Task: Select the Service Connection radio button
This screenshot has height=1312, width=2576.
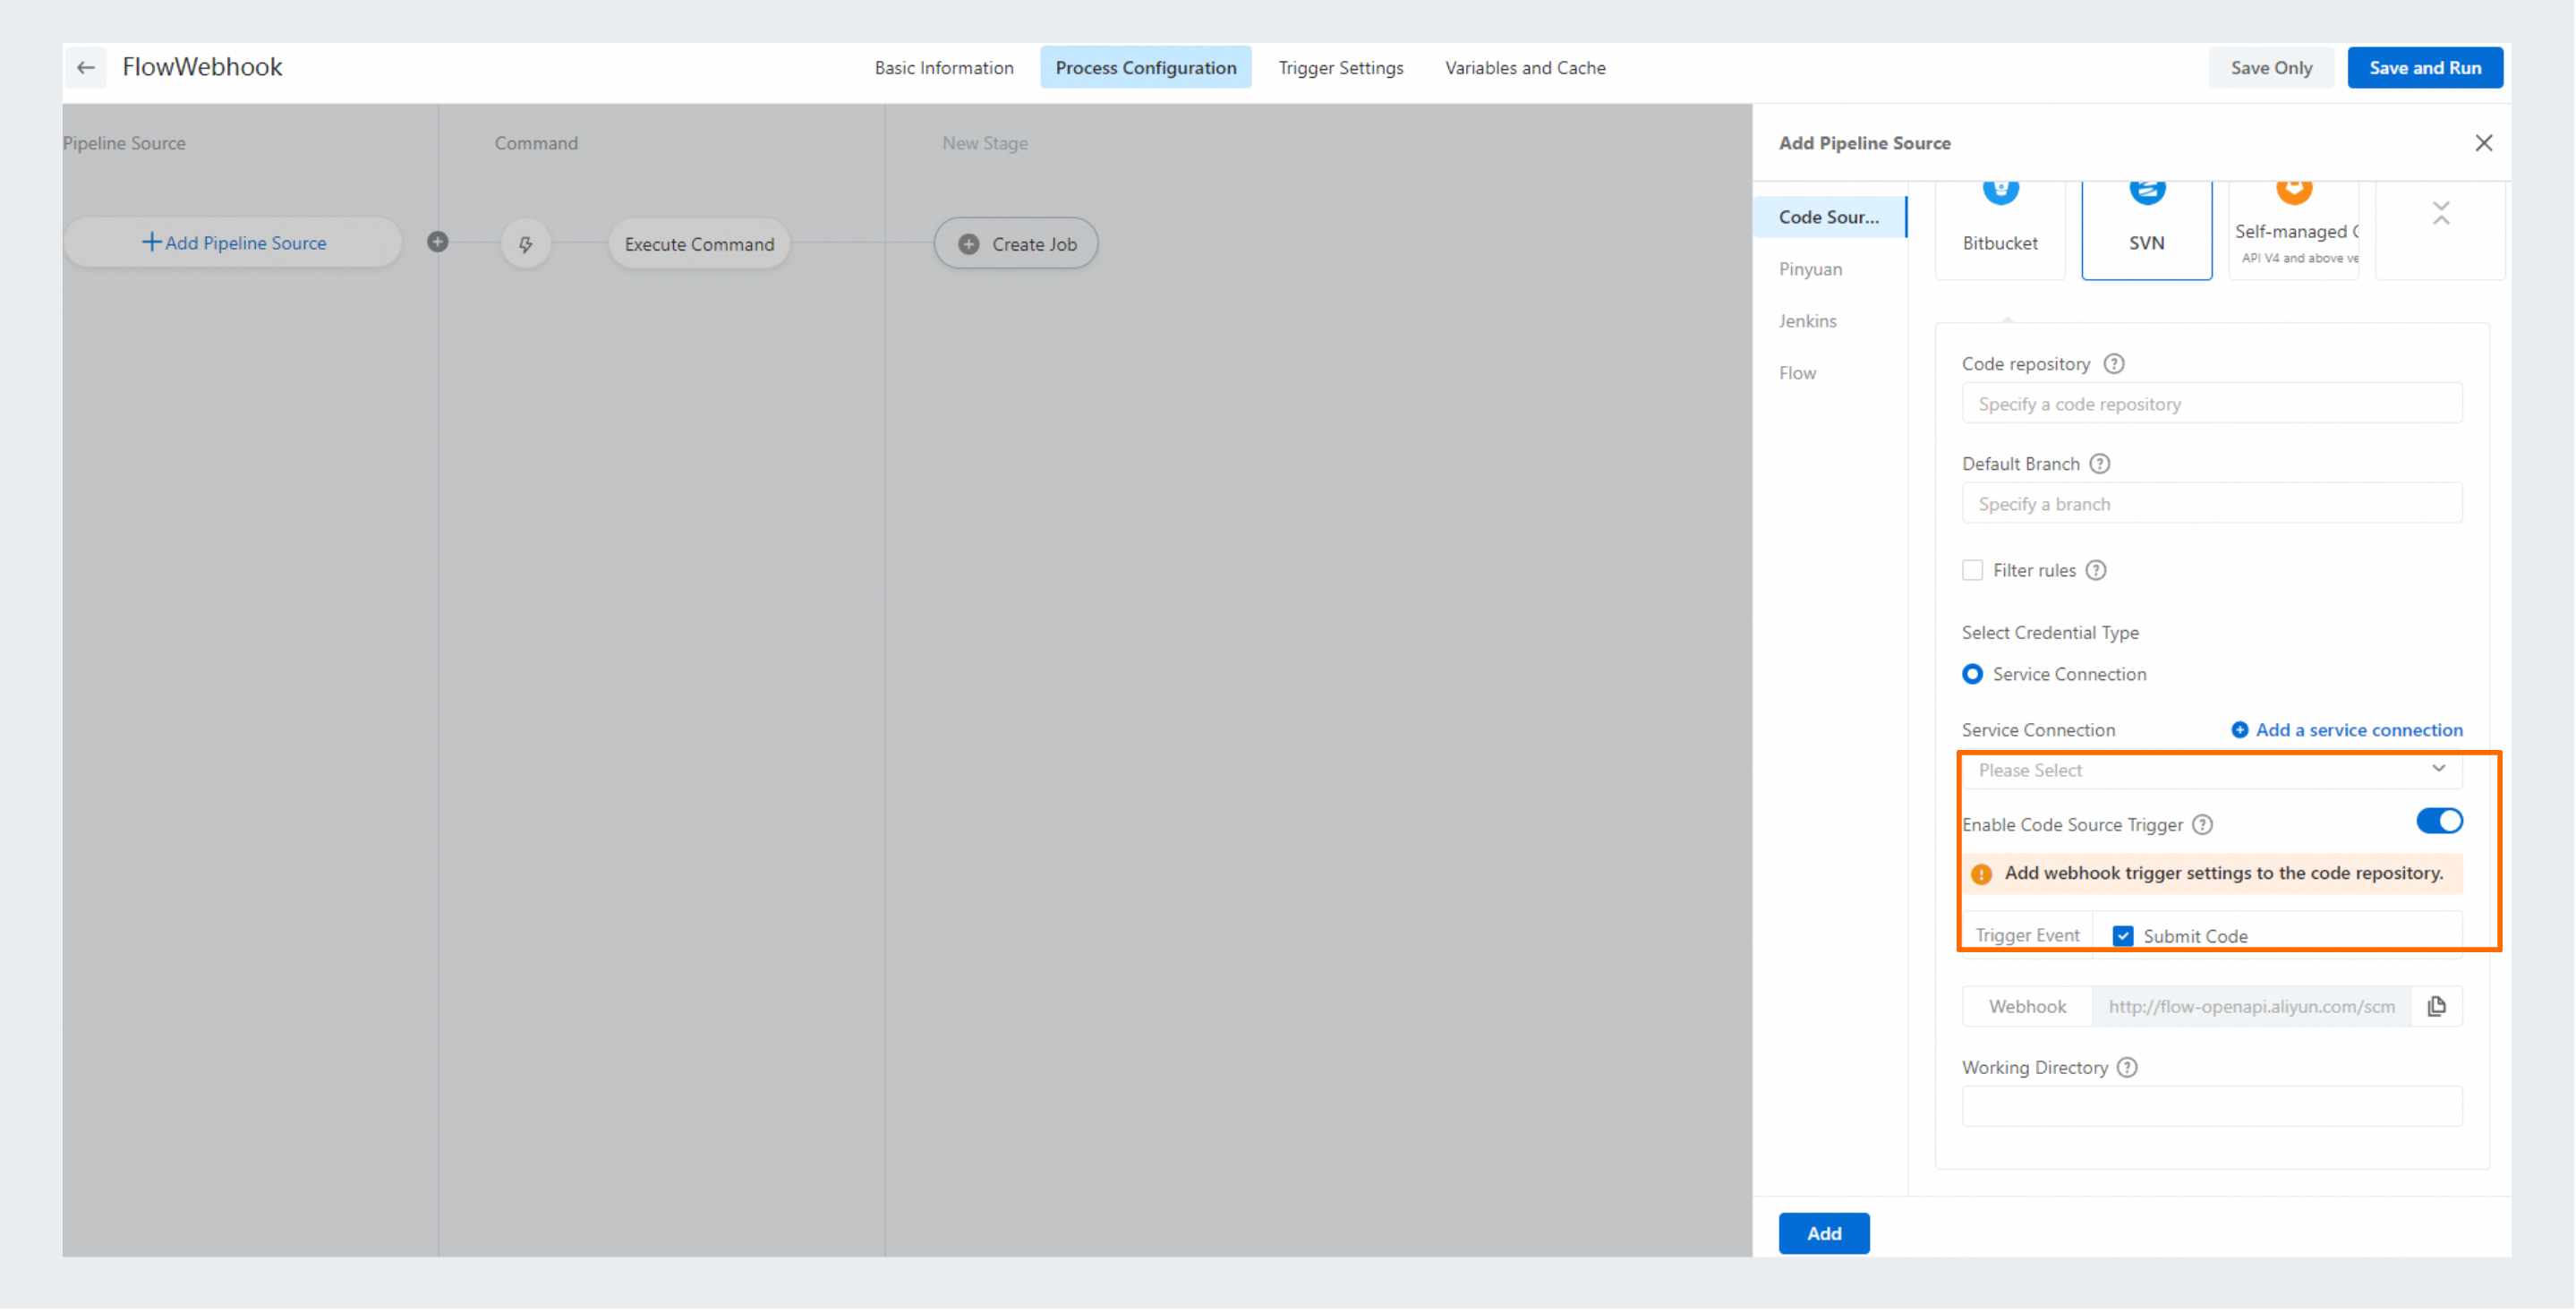Action: pos(1972,674)
